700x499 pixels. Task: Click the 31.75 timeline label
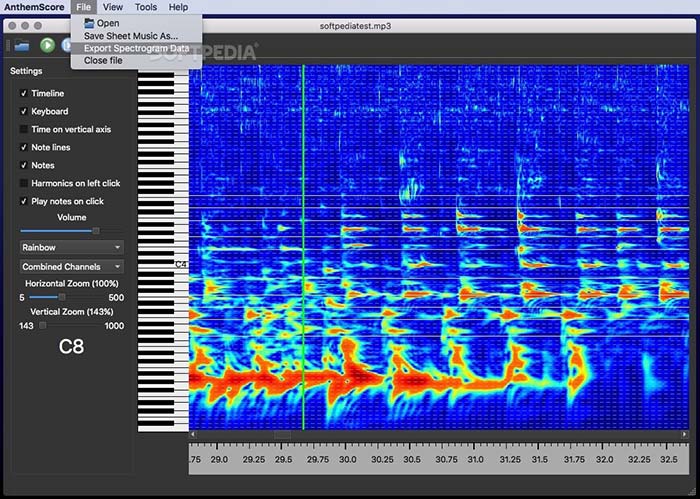coord(574,459)
